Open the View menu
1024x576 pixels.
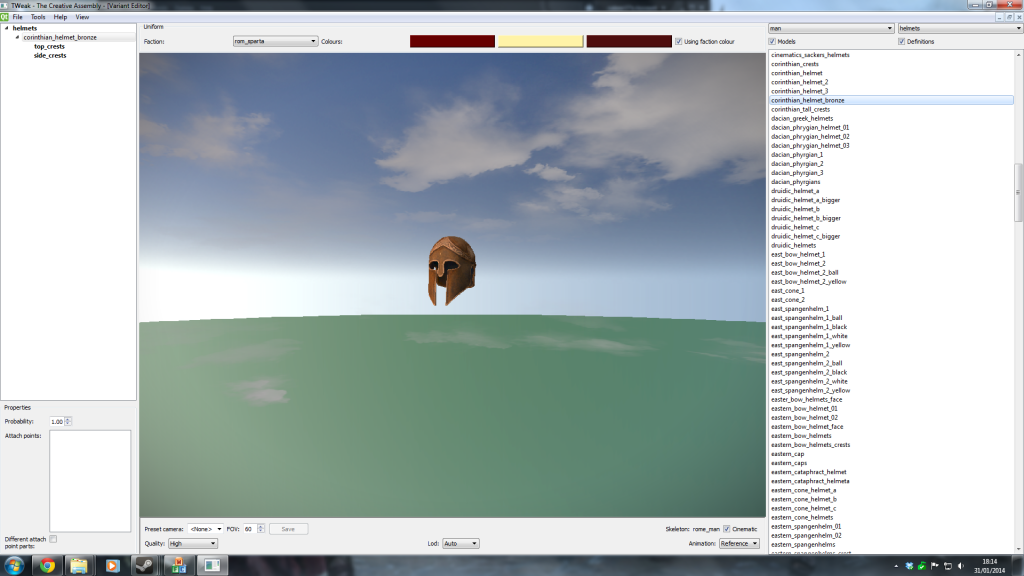[x=82, y=17]
